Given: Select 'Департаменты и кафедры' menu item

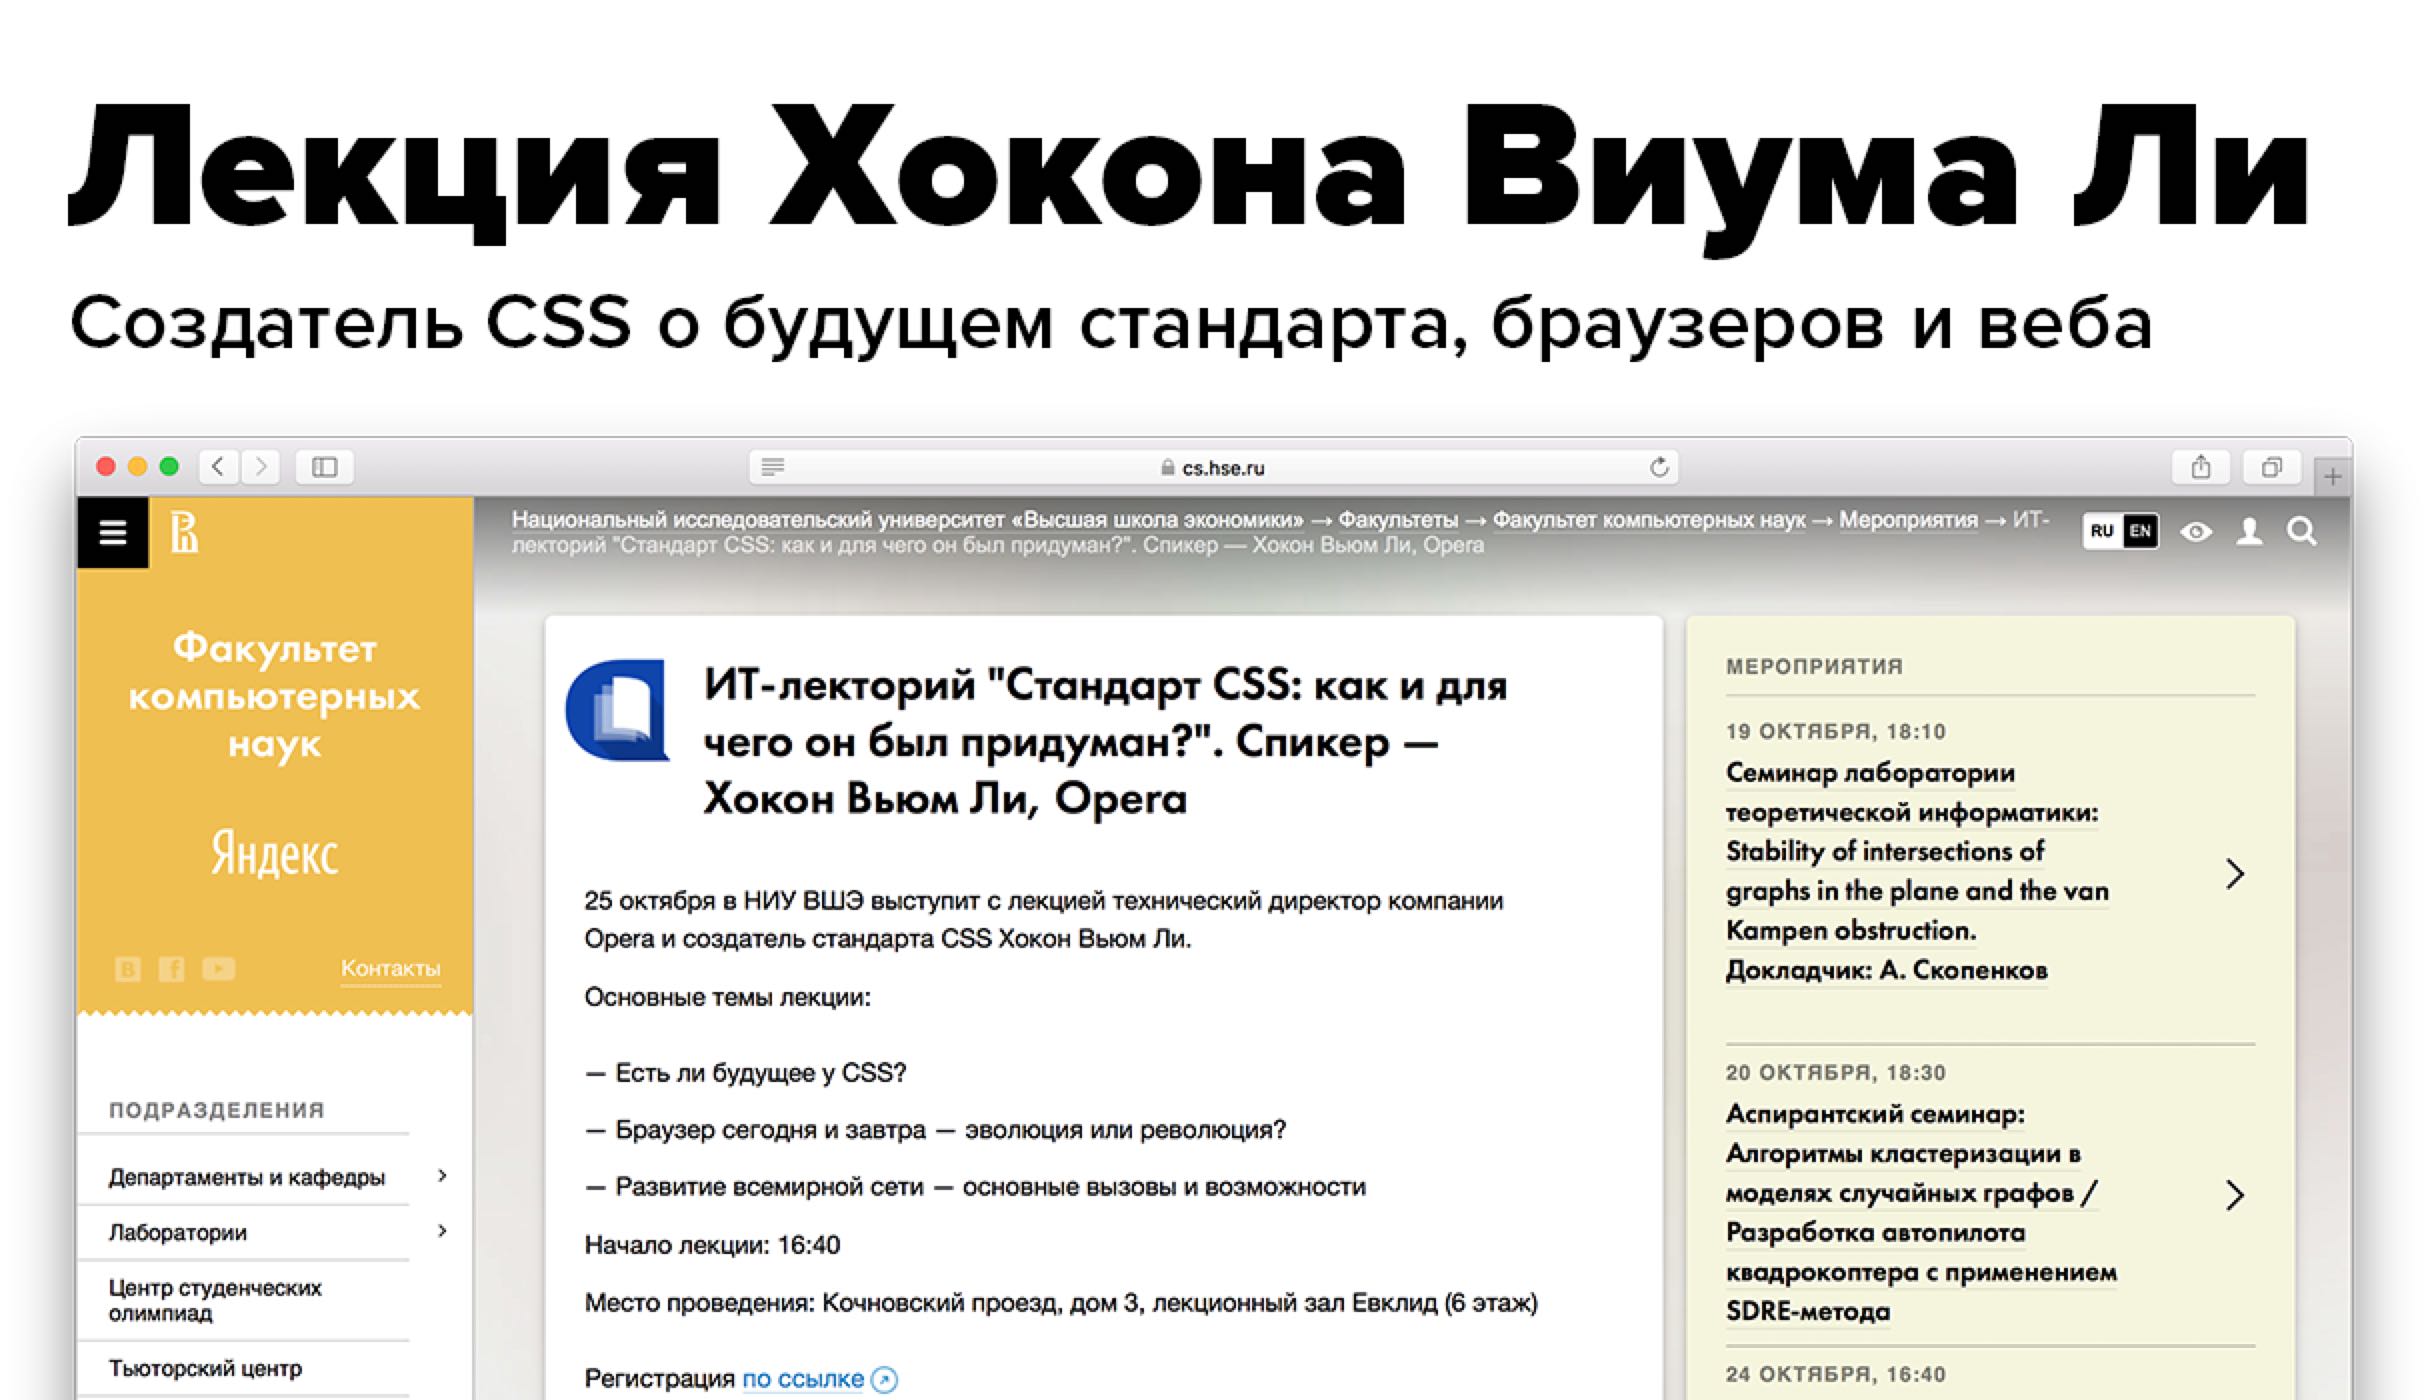Looking at the screenshot, I should (x=247, y=1177).
